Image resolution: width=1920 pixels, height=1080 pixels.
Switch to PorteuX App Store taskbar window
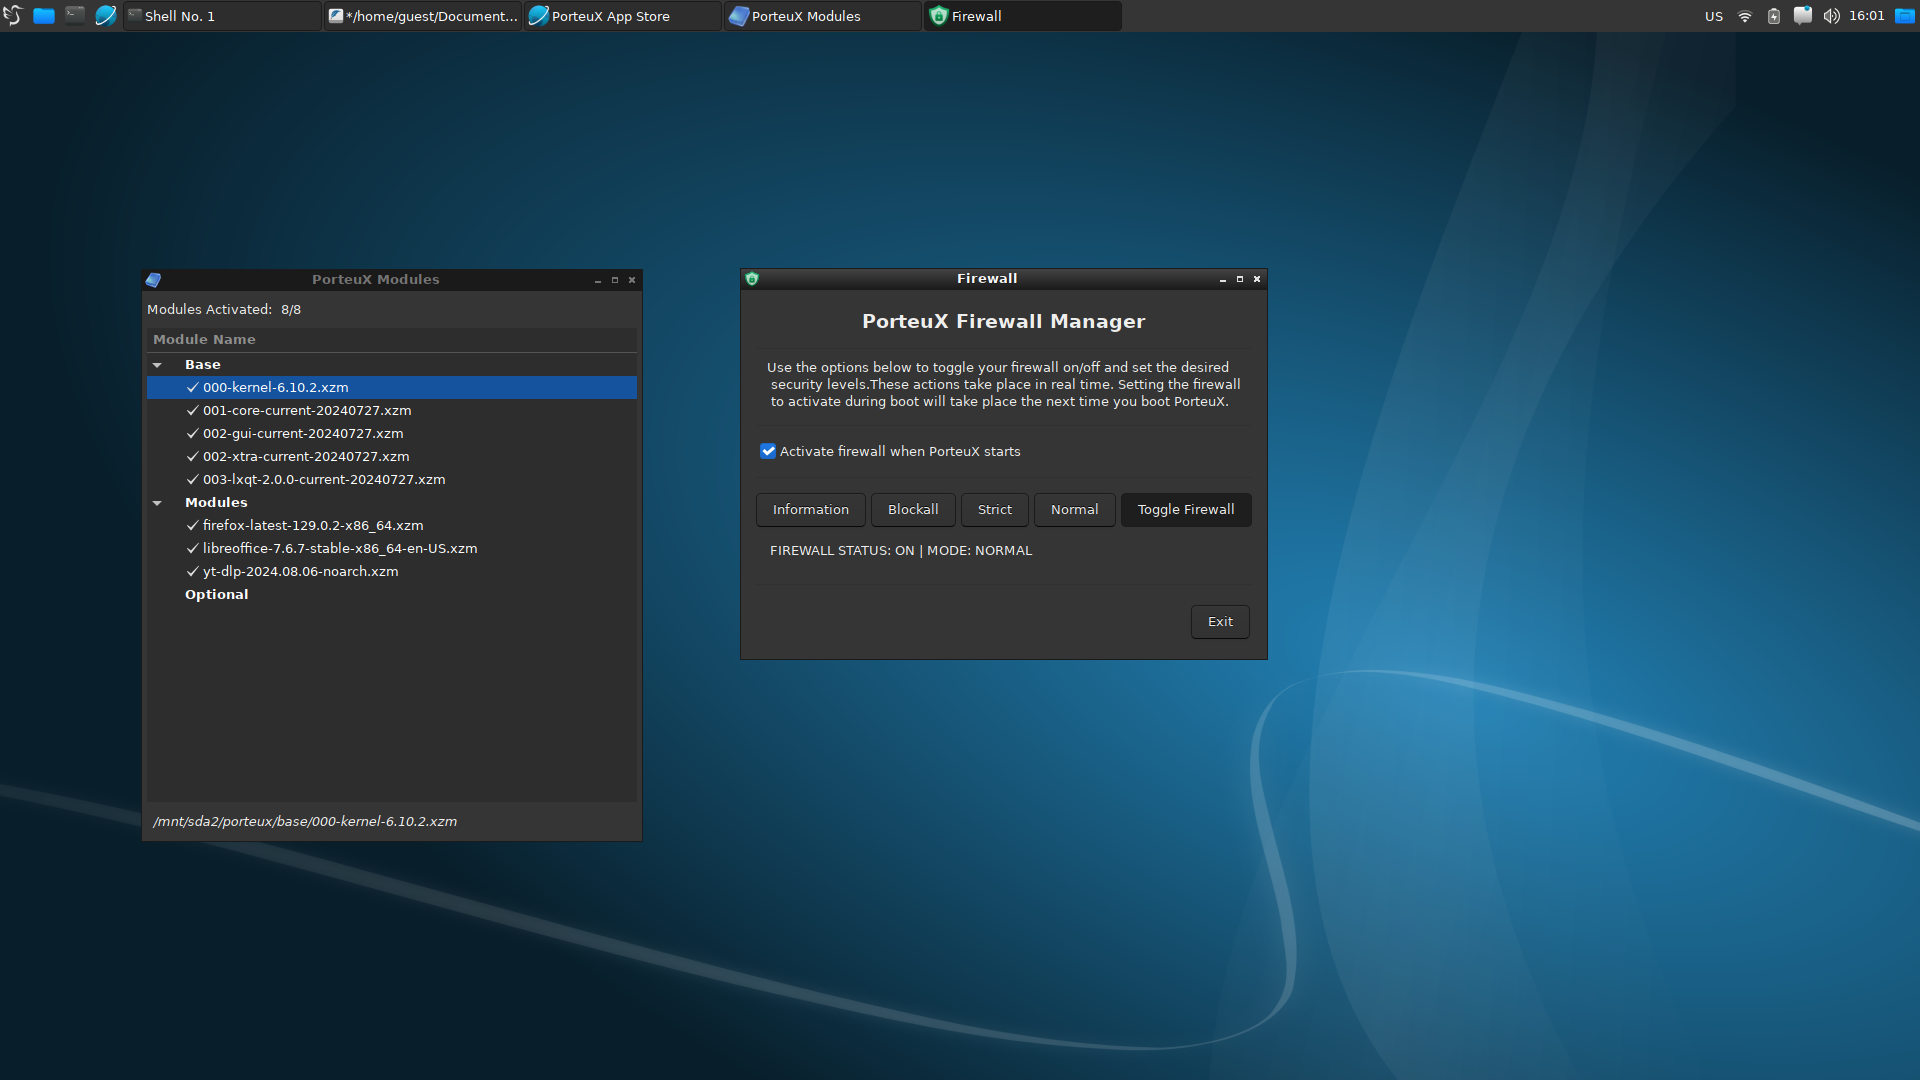[623, 16]
